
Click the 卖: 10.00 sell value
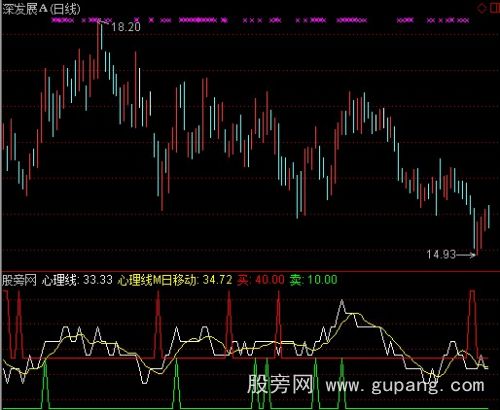[313, 280]
